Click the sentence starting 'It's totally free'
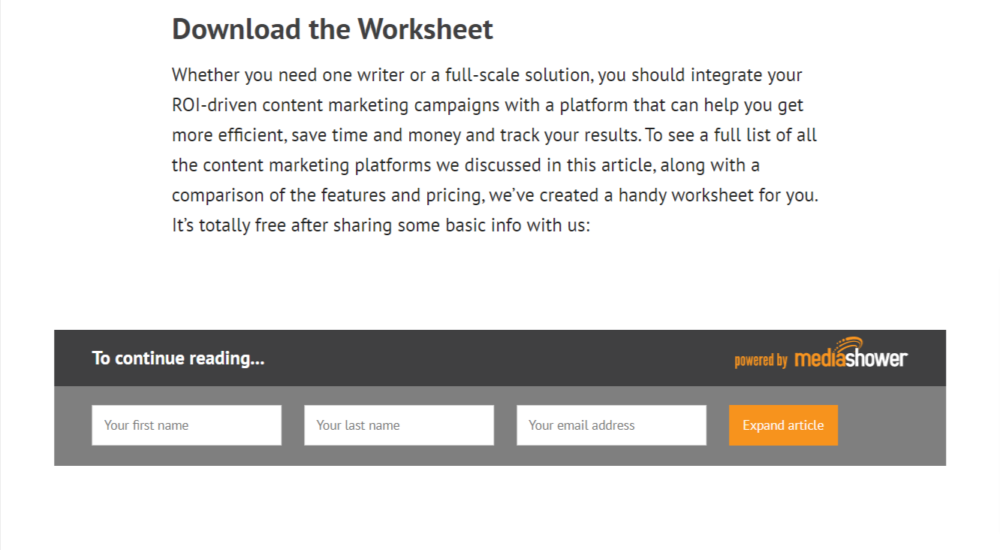Image resolution: width=1000 pixels, height=550 pixels. (x=381, y=225)
